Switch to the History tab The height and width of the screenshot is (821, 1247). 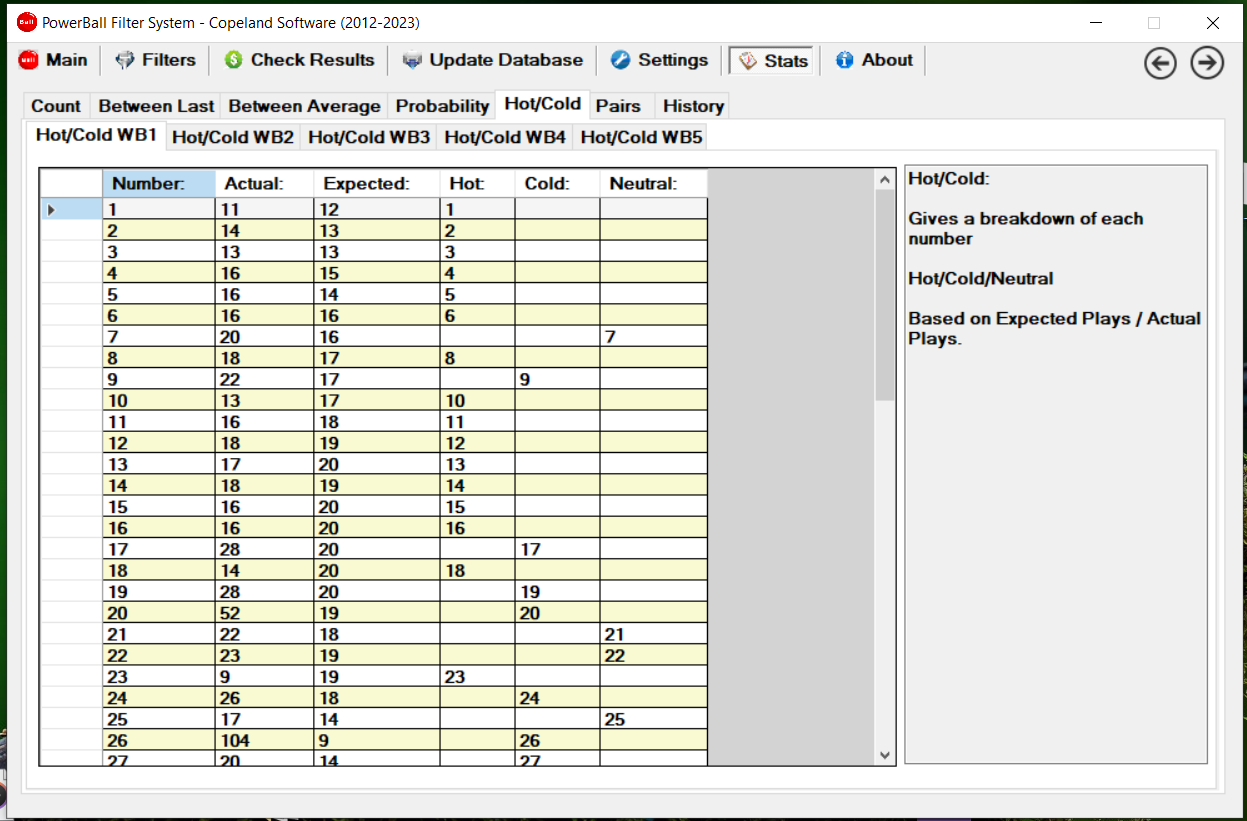[x=693, y=106]
